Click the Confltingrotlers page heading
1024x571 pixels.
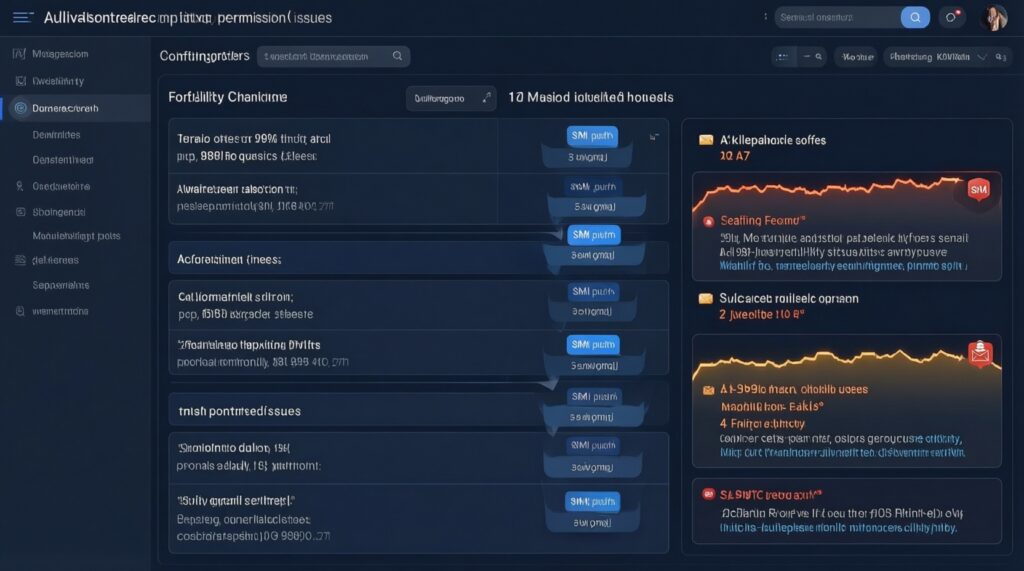204,56
